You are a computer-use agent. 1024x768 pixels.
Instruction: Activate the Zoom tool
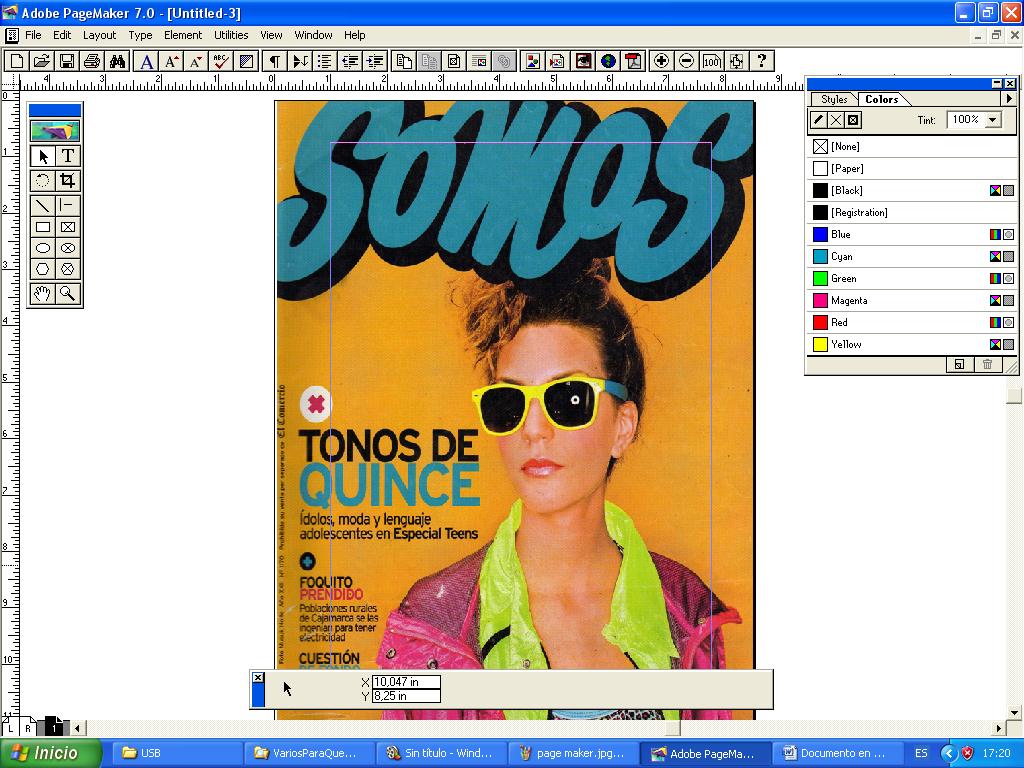click(x=67, y=293)
